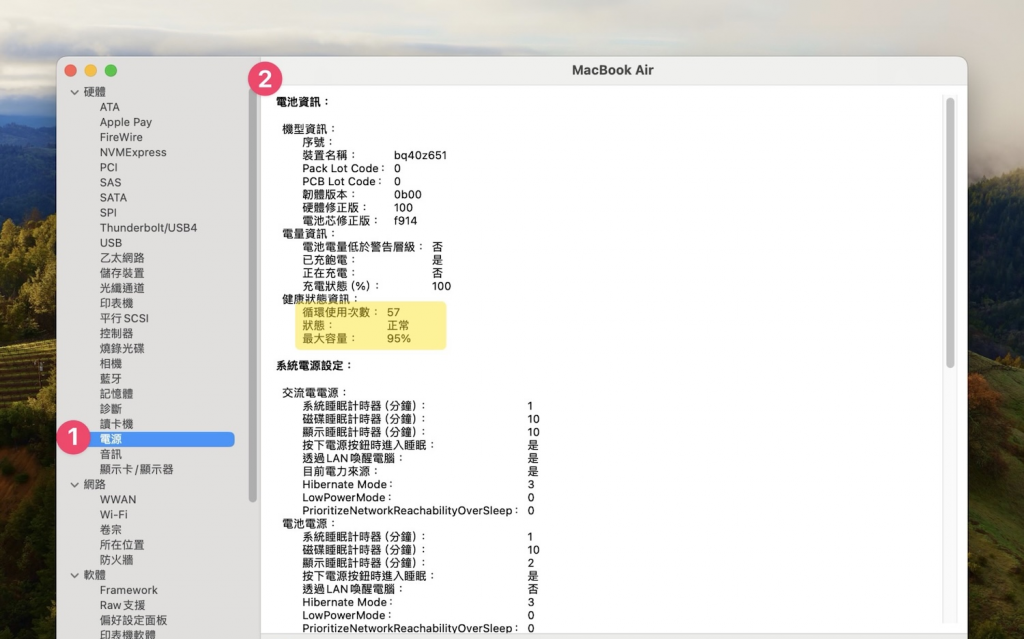Screen dimensions: 1024x639
Task: Close the System Information window
Action: pos(71,71)
